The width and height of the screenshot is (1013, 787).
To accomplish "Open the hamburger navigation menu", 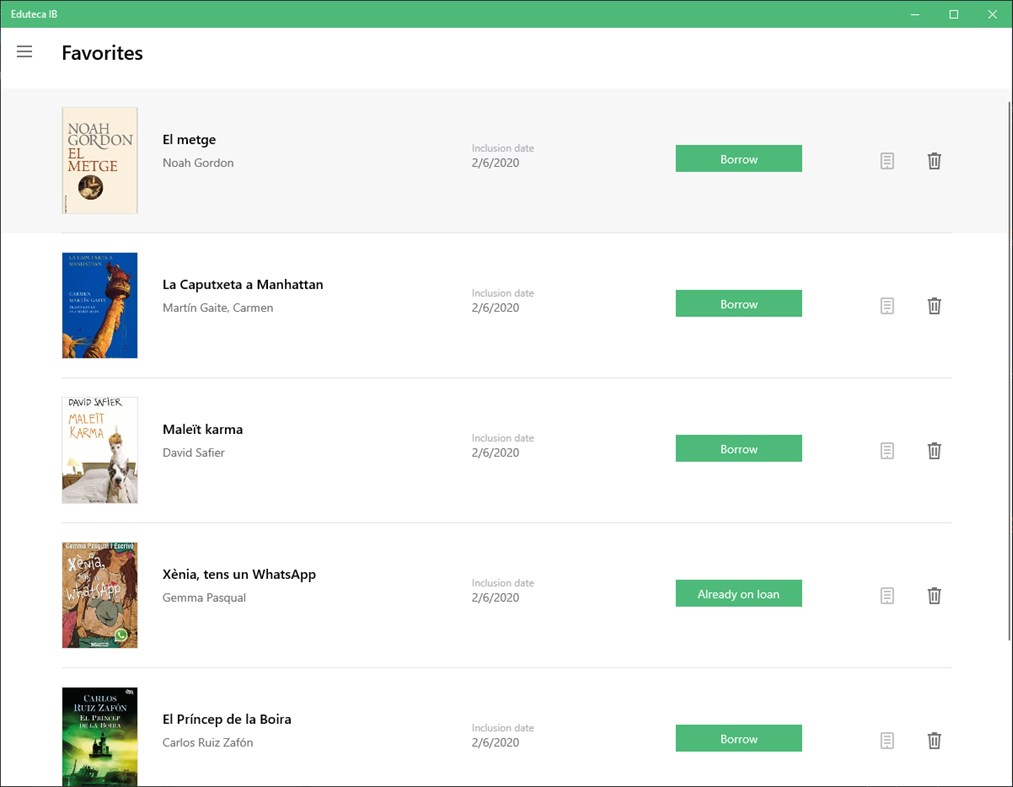I will point(24,52).
